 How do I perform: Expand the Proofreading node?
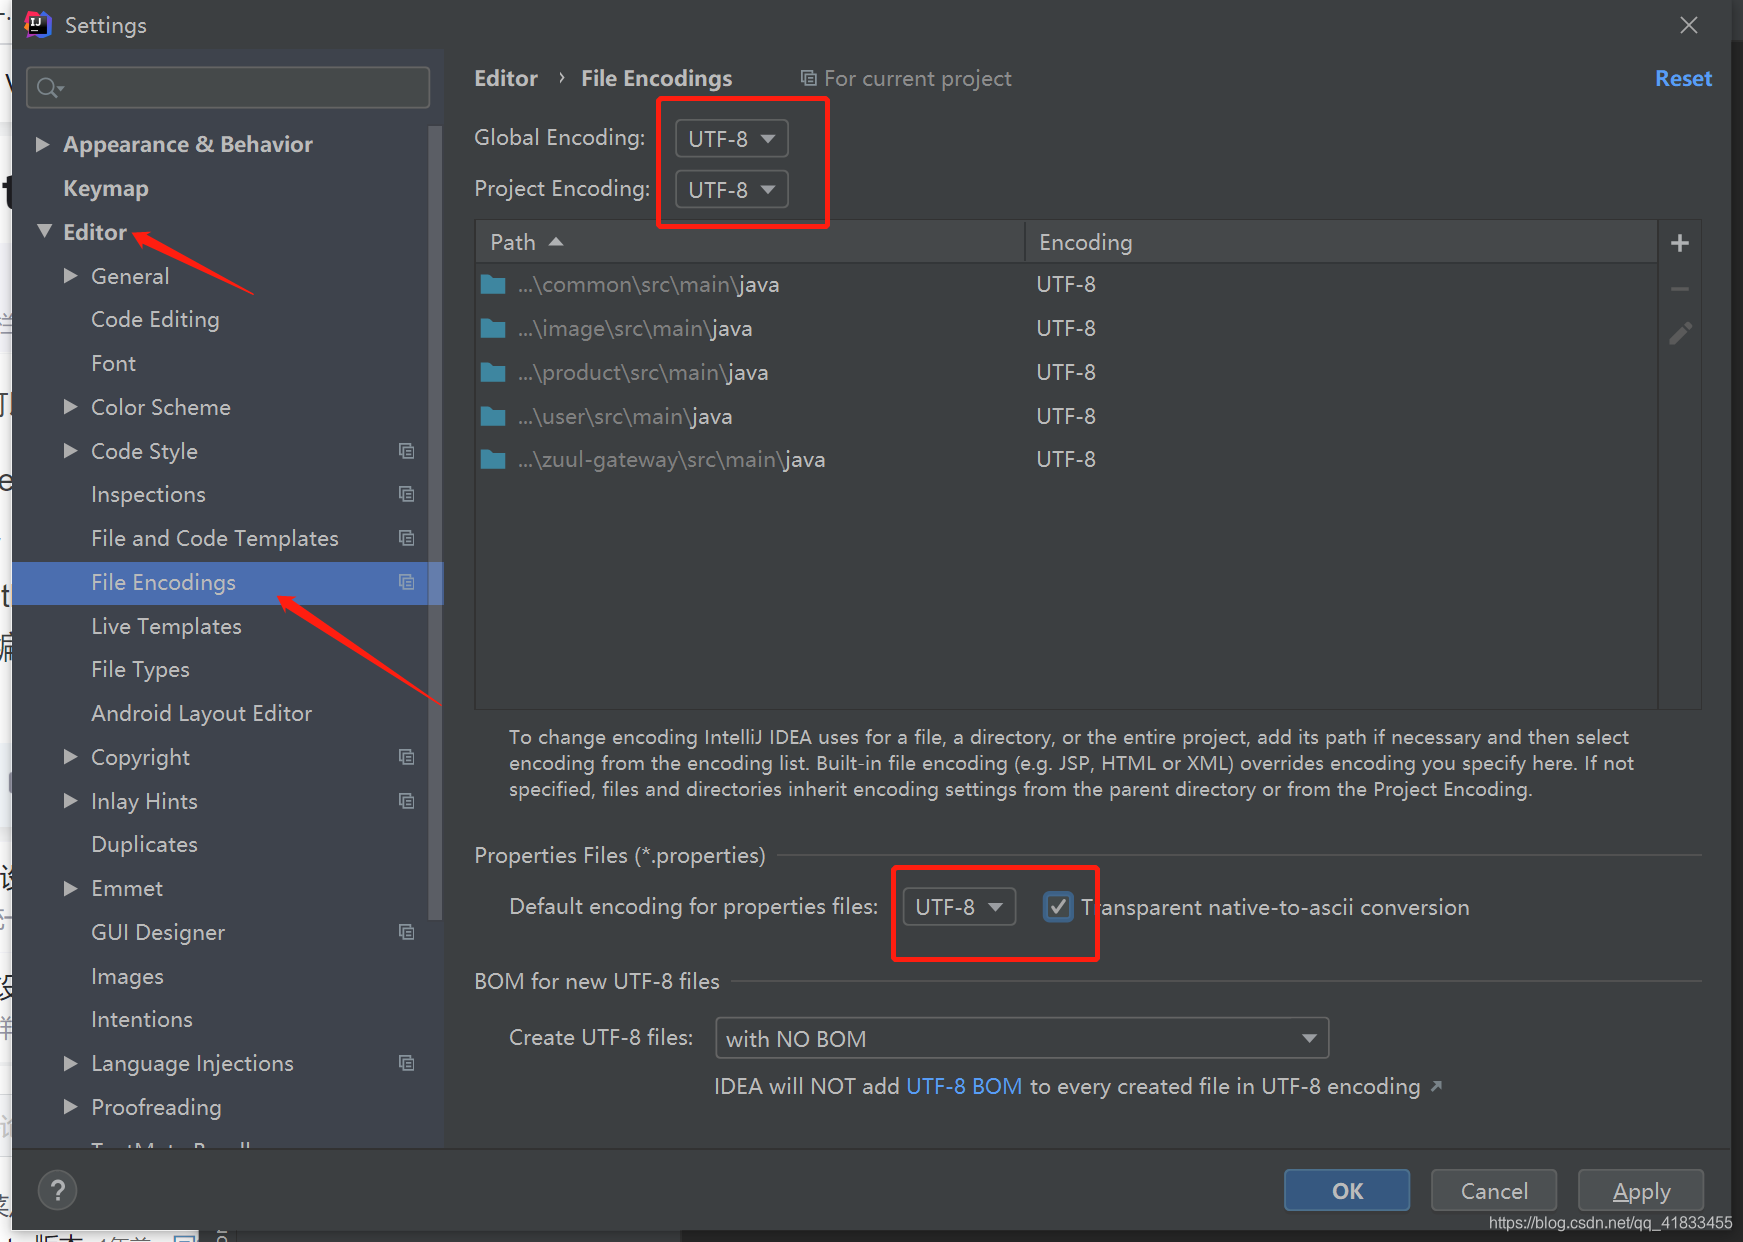pyautogui.click(x=71, y=1106)
